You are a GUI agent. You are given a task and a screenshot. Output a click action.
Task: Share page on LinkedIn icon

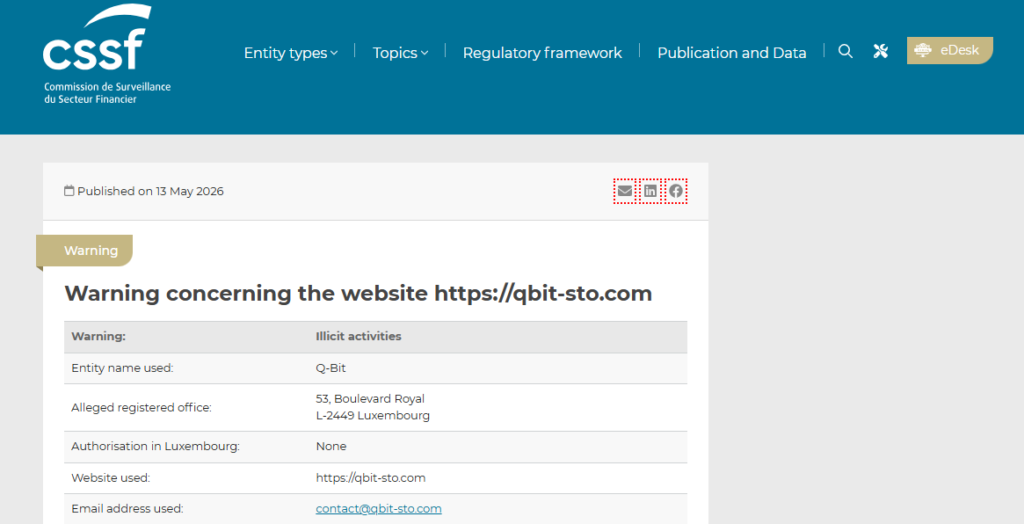[650, 191]
